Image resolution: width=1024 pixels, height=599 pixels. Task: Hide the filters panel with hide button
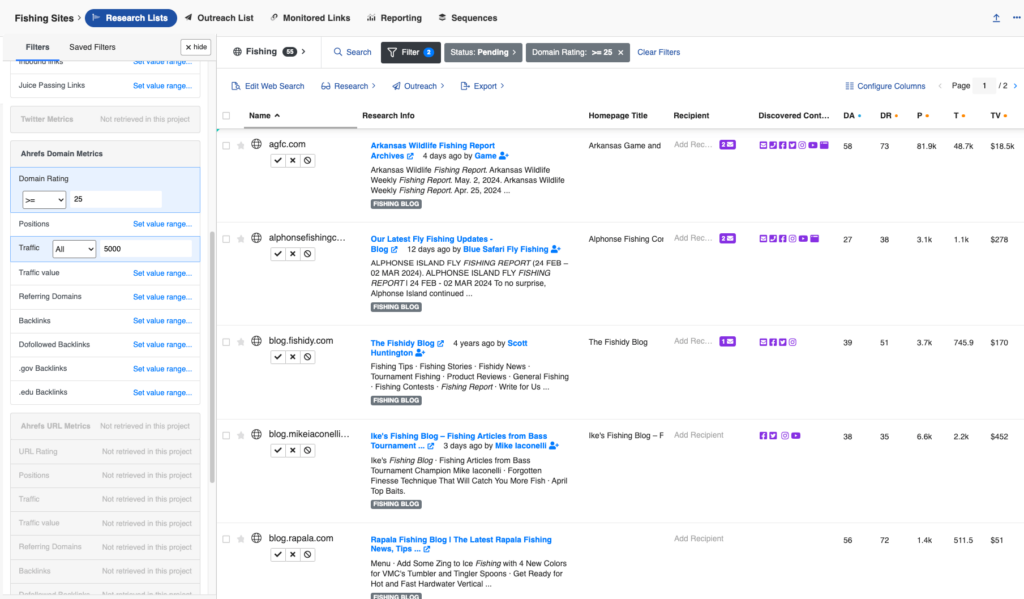tap(195, 47)
